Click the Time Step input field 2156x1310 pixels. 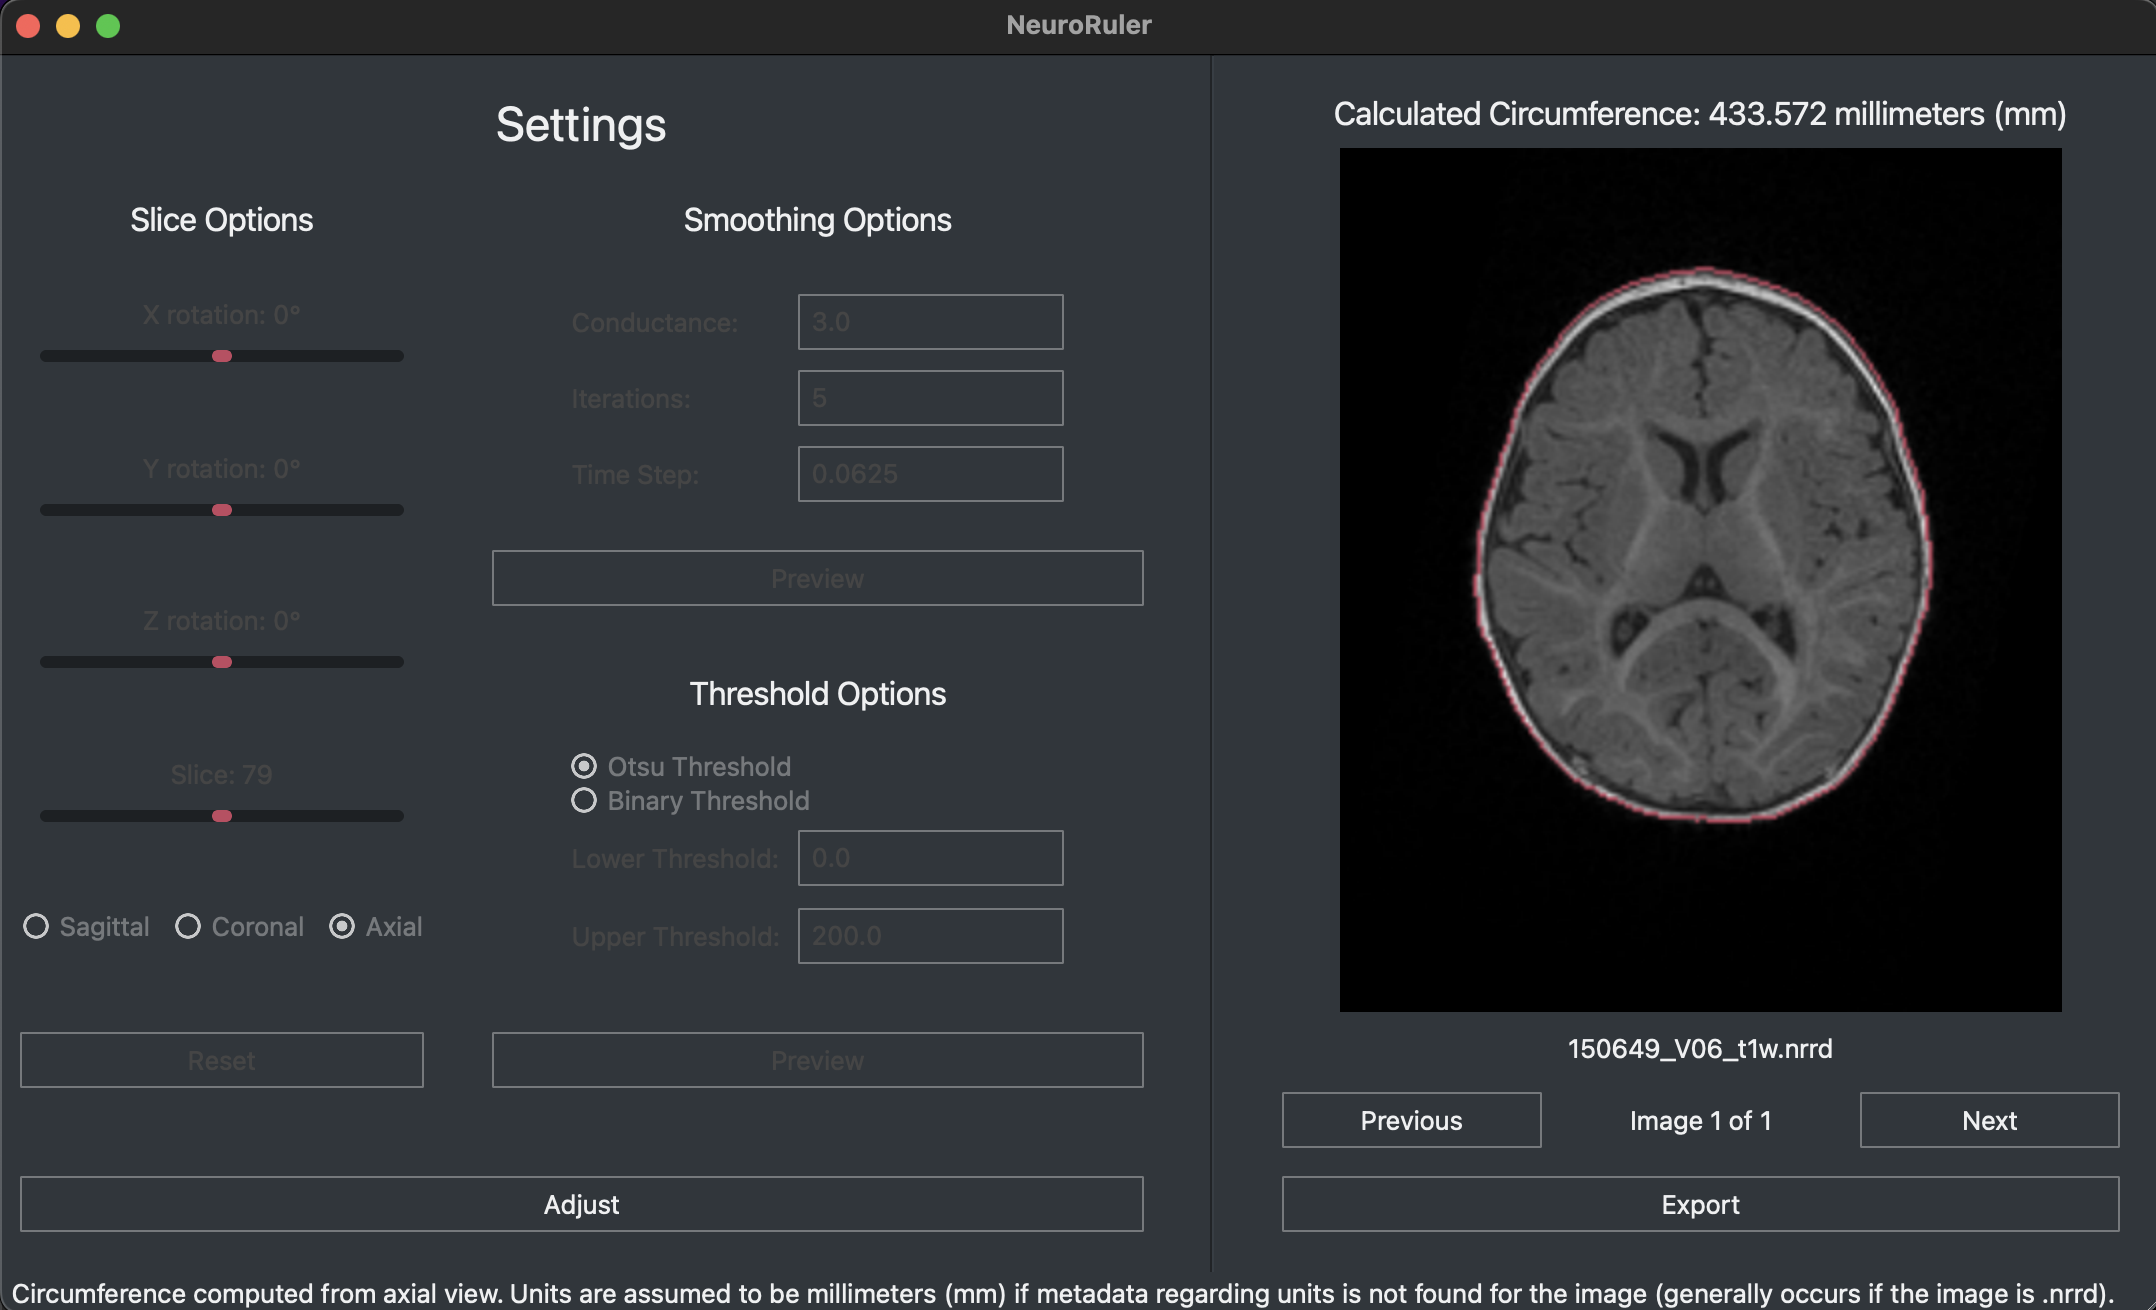[x=930, y=474]
